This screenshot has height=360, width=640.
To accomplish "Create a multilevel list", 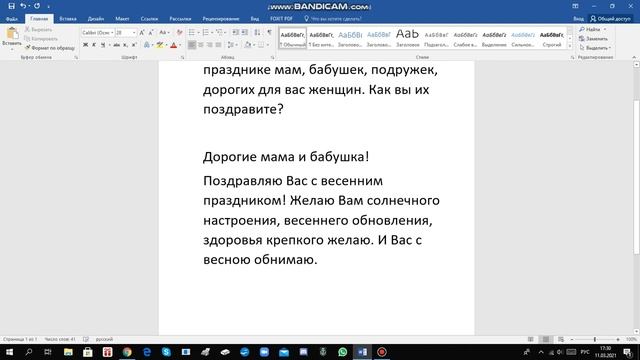I will 219,32.
